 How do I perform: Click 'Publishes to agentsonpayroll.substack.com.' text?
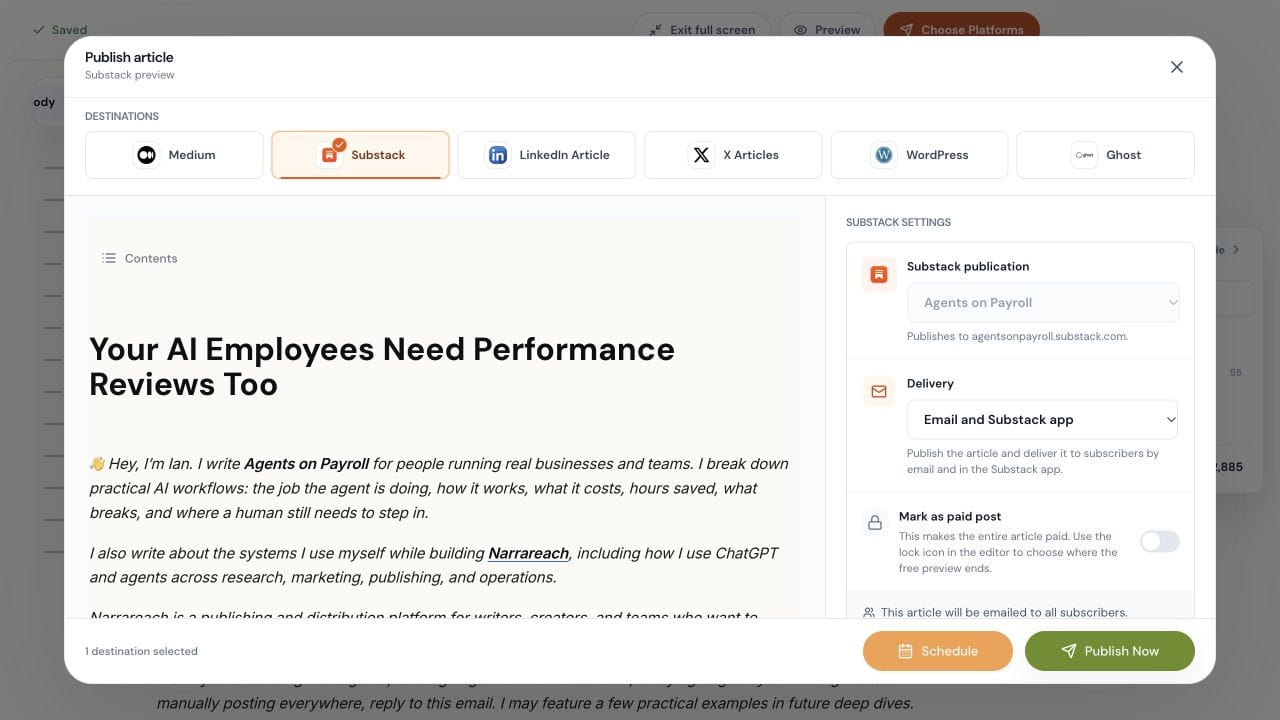[1018, 336]
